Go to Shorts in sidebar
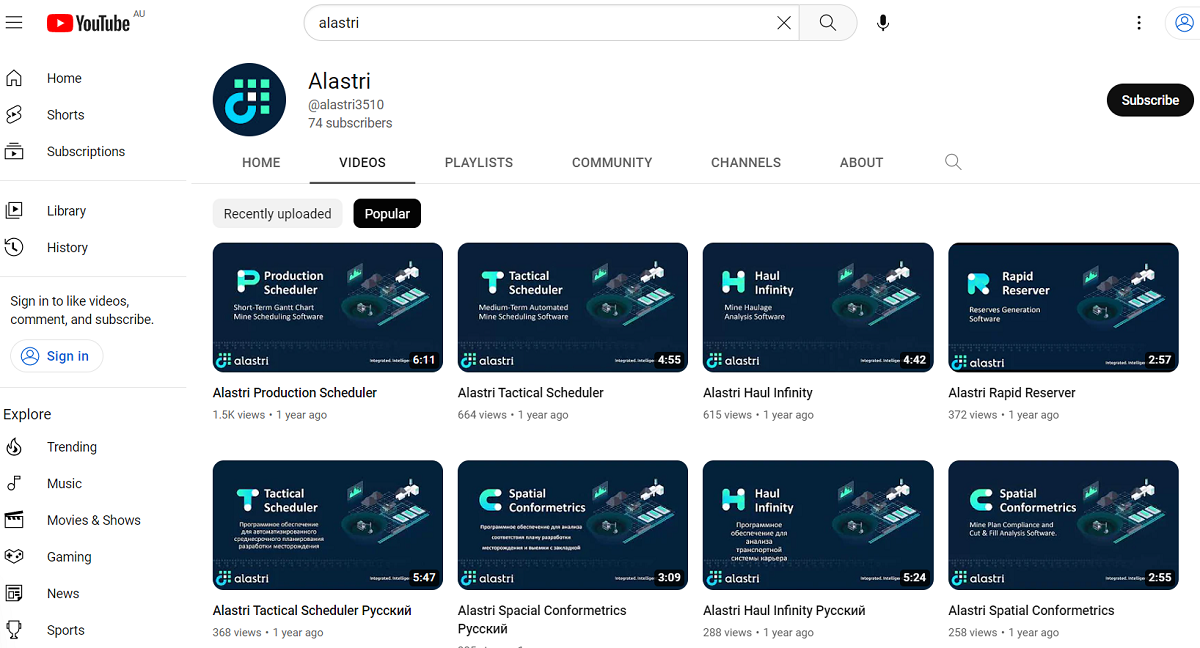Image resolution: width=1200 pixels, height=648 pixels. click(x=65, y=115)
